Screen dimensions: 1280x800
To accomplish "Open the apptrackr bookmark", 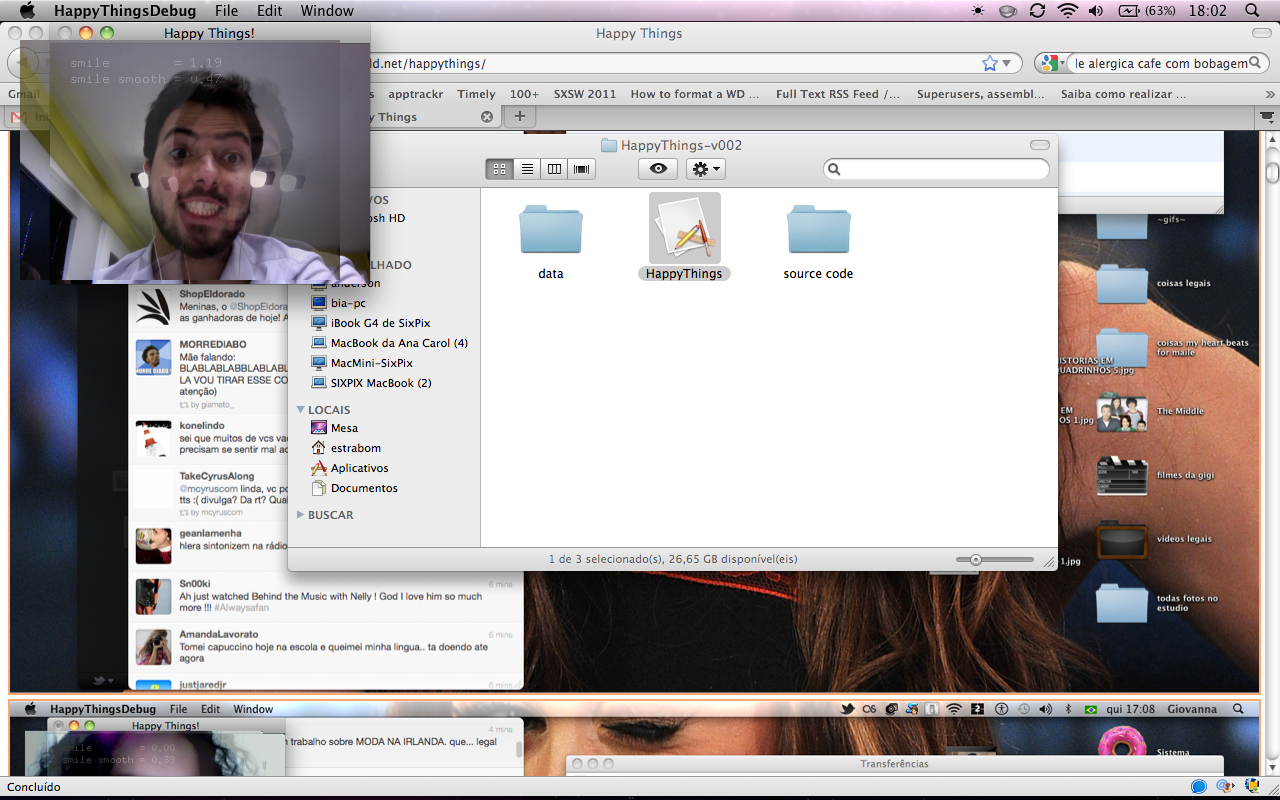I will point(416,94).
